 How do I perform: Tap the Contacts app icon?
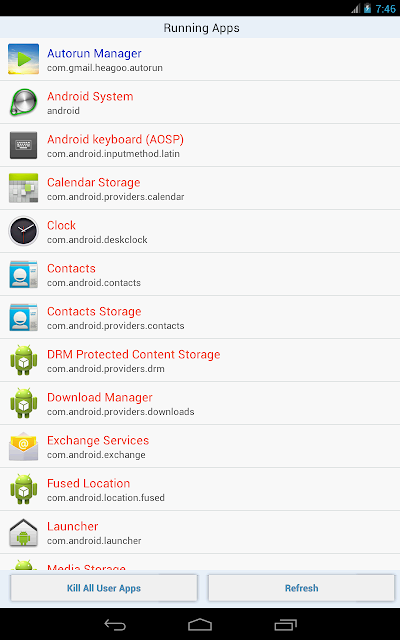pos(23,274)
